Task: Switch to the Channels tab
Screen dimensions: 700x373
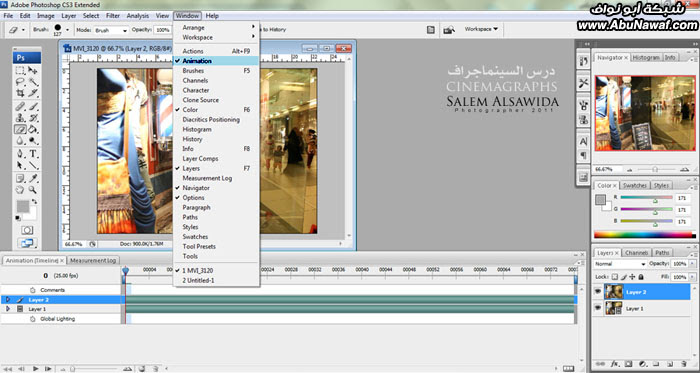Action: pyautogui.click(x=636, y=253)
